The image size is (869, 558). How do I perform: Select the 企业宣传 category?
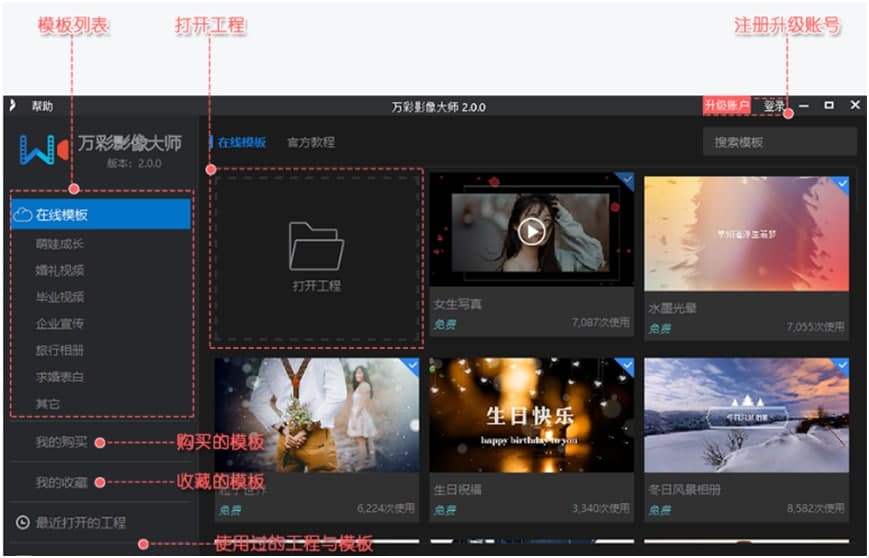pos(60,324)
